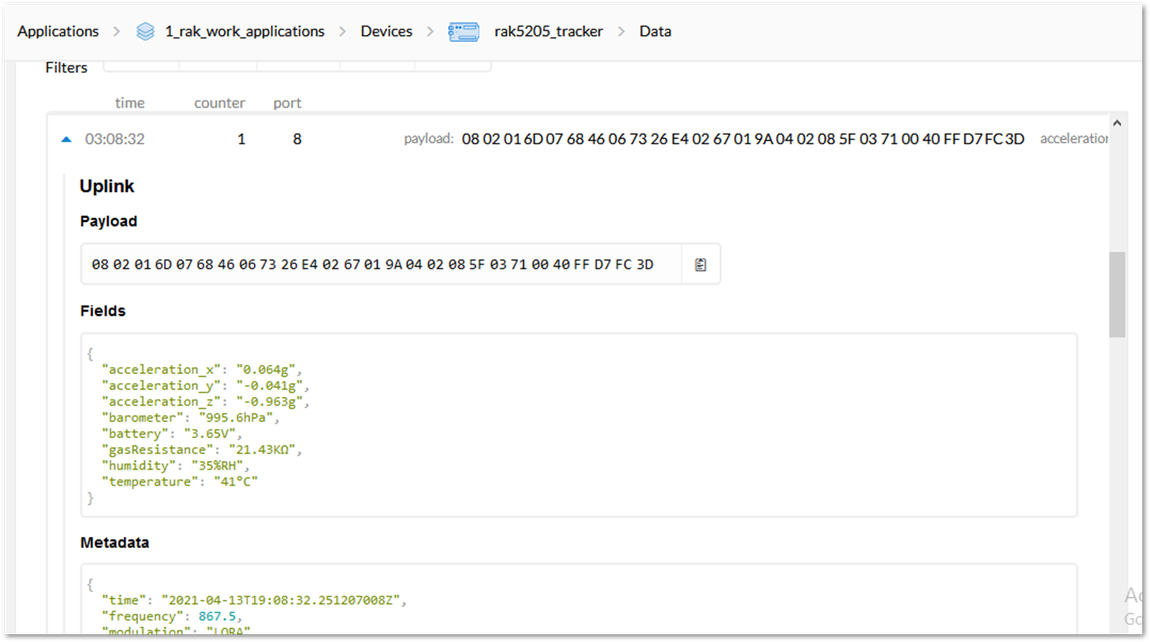Open the rak5205_tracker breadcrumb link
The width and height of the screenshot is (1150, 642).
[x=549, y=32]
